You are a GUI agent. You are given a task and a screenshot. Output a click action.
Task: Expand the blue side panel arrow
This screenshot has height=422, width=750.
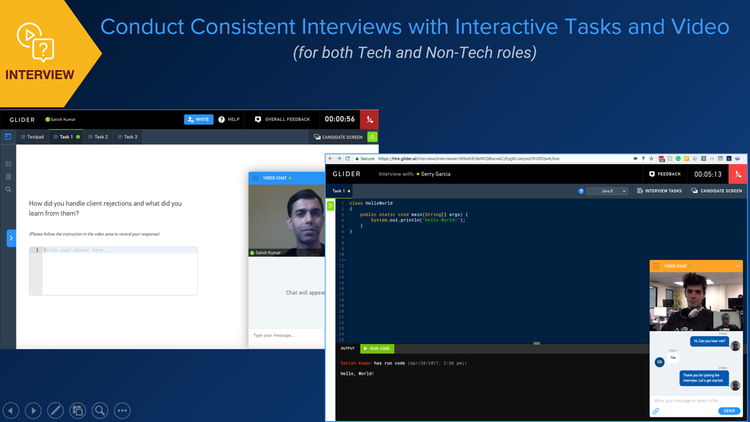(x=10, y=238)
